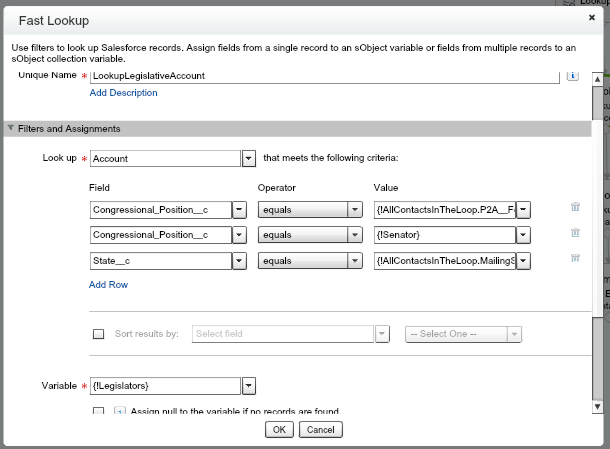Enable the Sort results by checkbox
The width and height of the screenshot is (610, 449).
click(98, 334)
